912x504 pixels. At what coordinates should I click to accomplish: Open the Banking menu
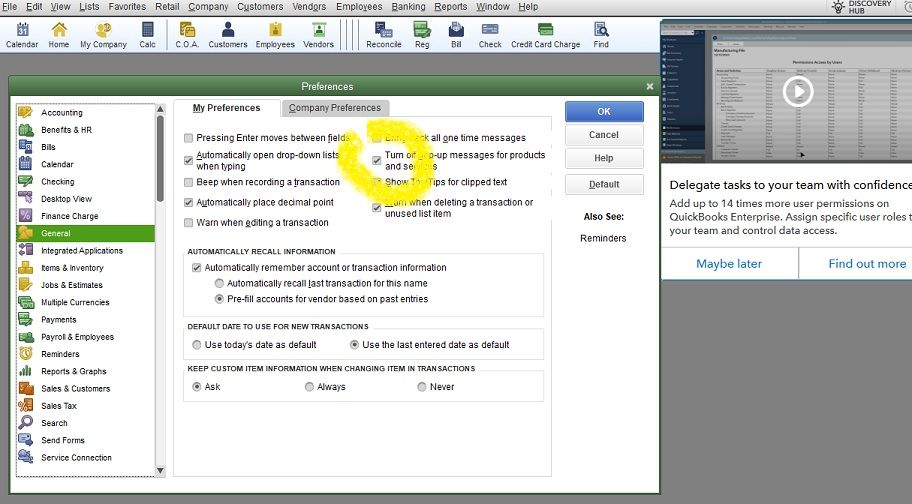pos(408,7)
